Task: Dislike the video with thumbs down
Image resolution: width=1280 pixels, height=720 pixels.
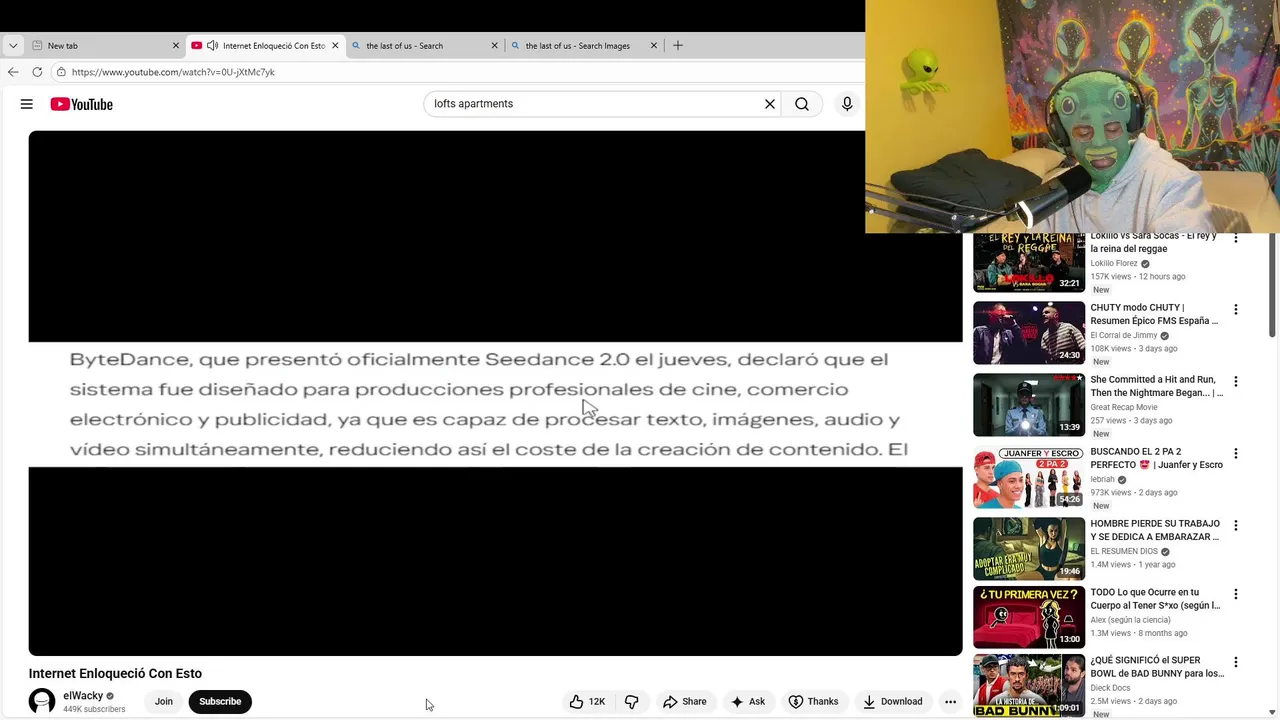Action: tap(632, 702)
